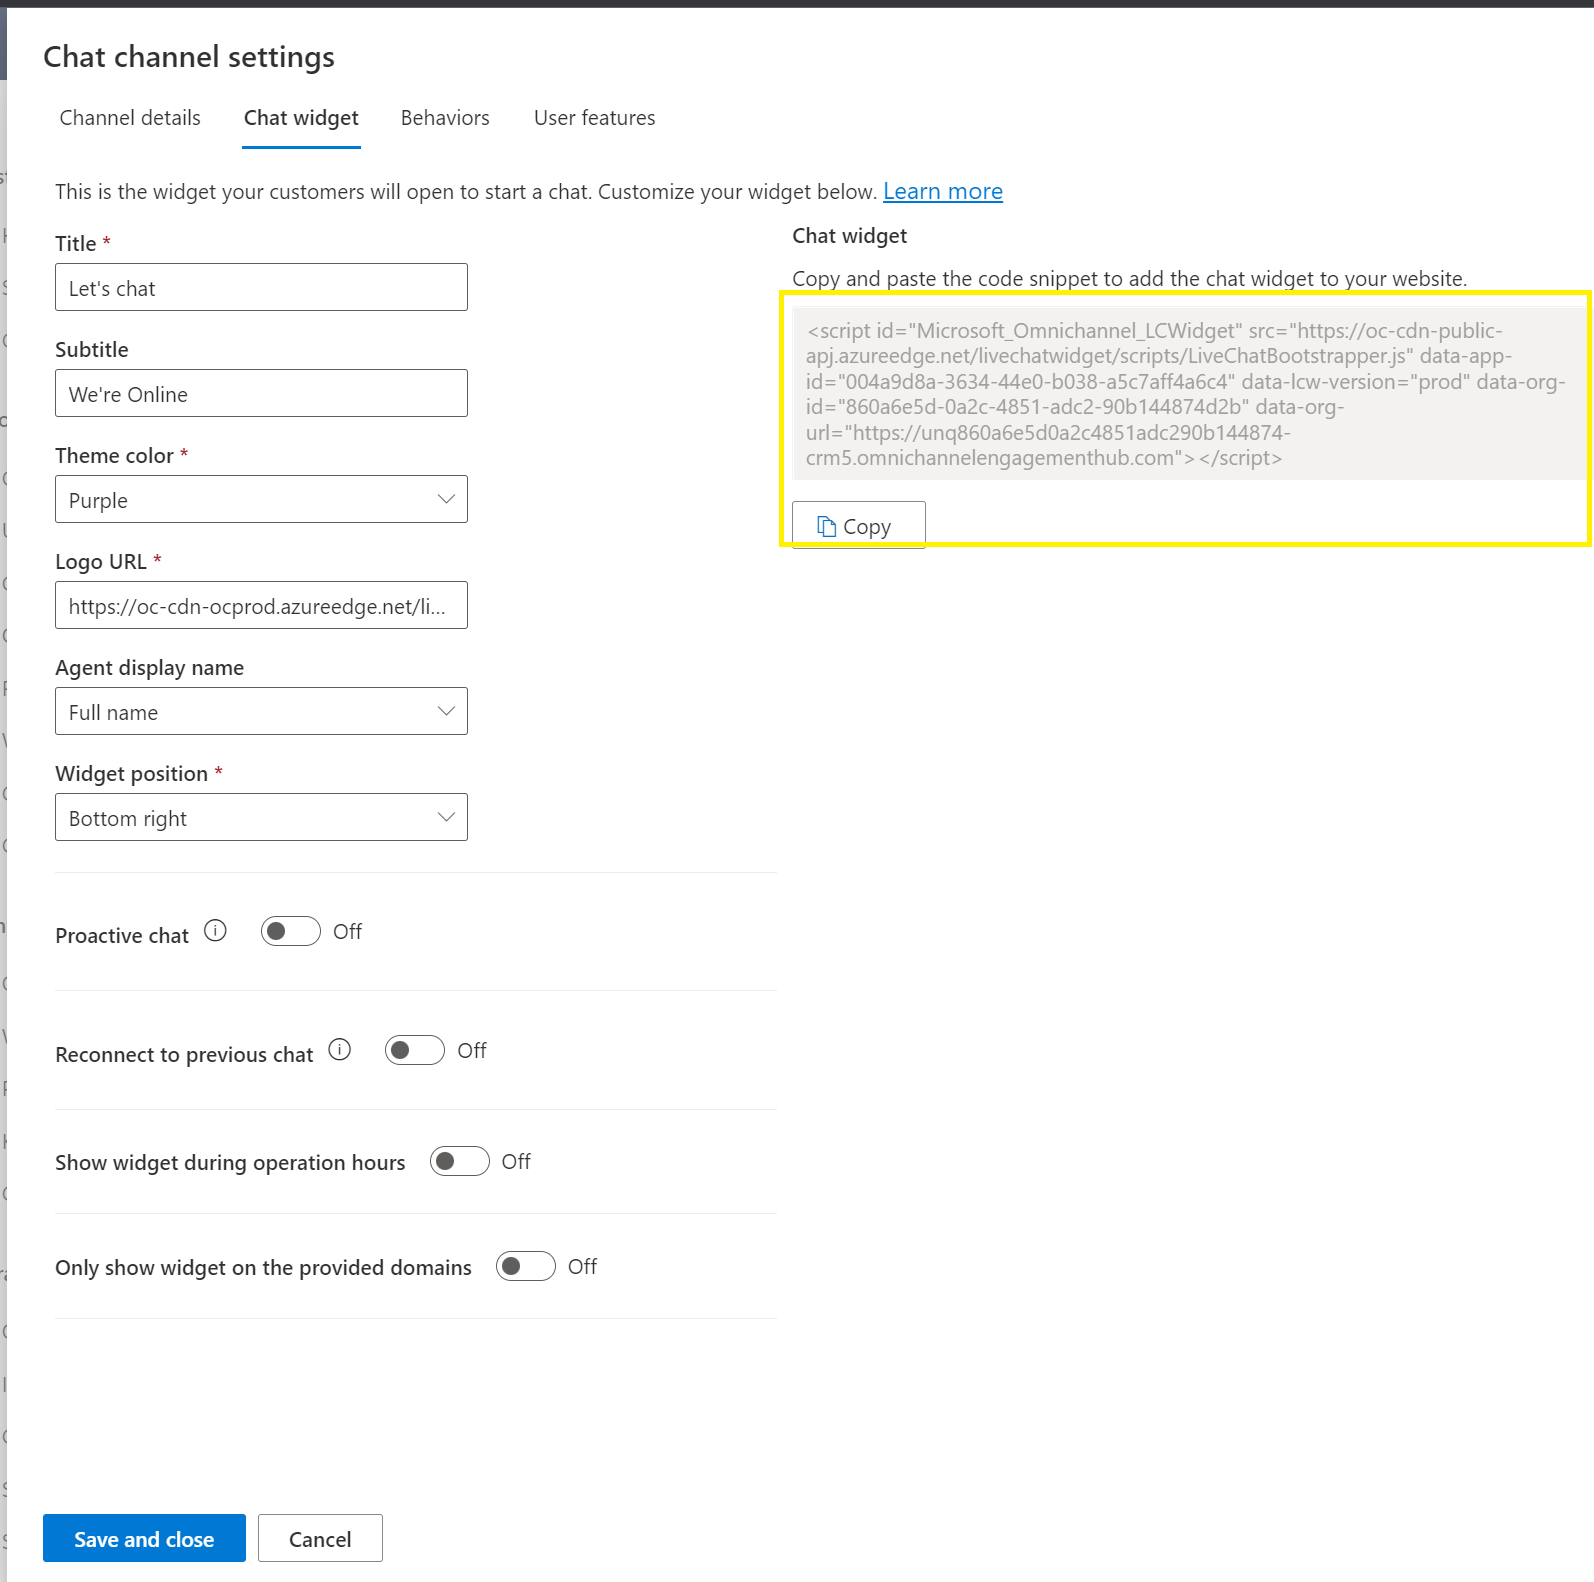The width and height of the screenshot is (1594, 1582).
Task: Toggle Only show widget on provided domains
Action: pyautogui.click(x=526, y=1266)
